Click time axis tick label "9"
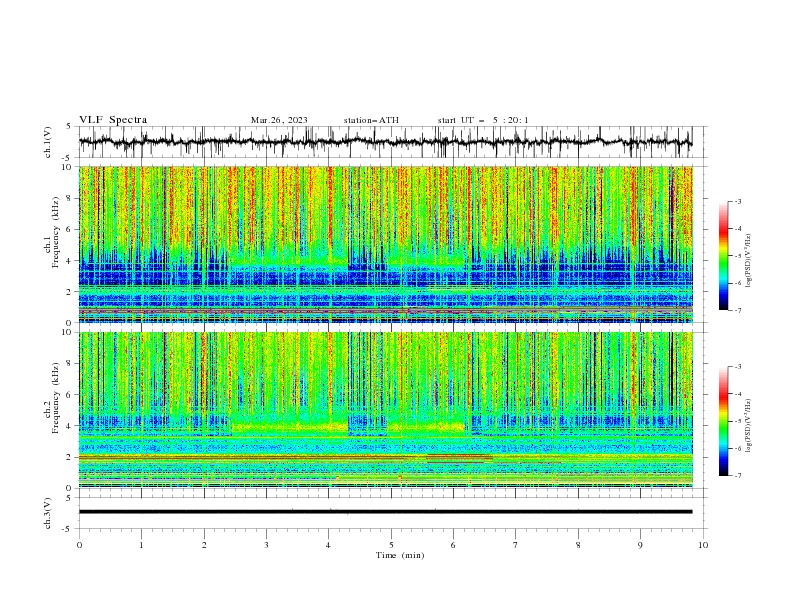 640,545
